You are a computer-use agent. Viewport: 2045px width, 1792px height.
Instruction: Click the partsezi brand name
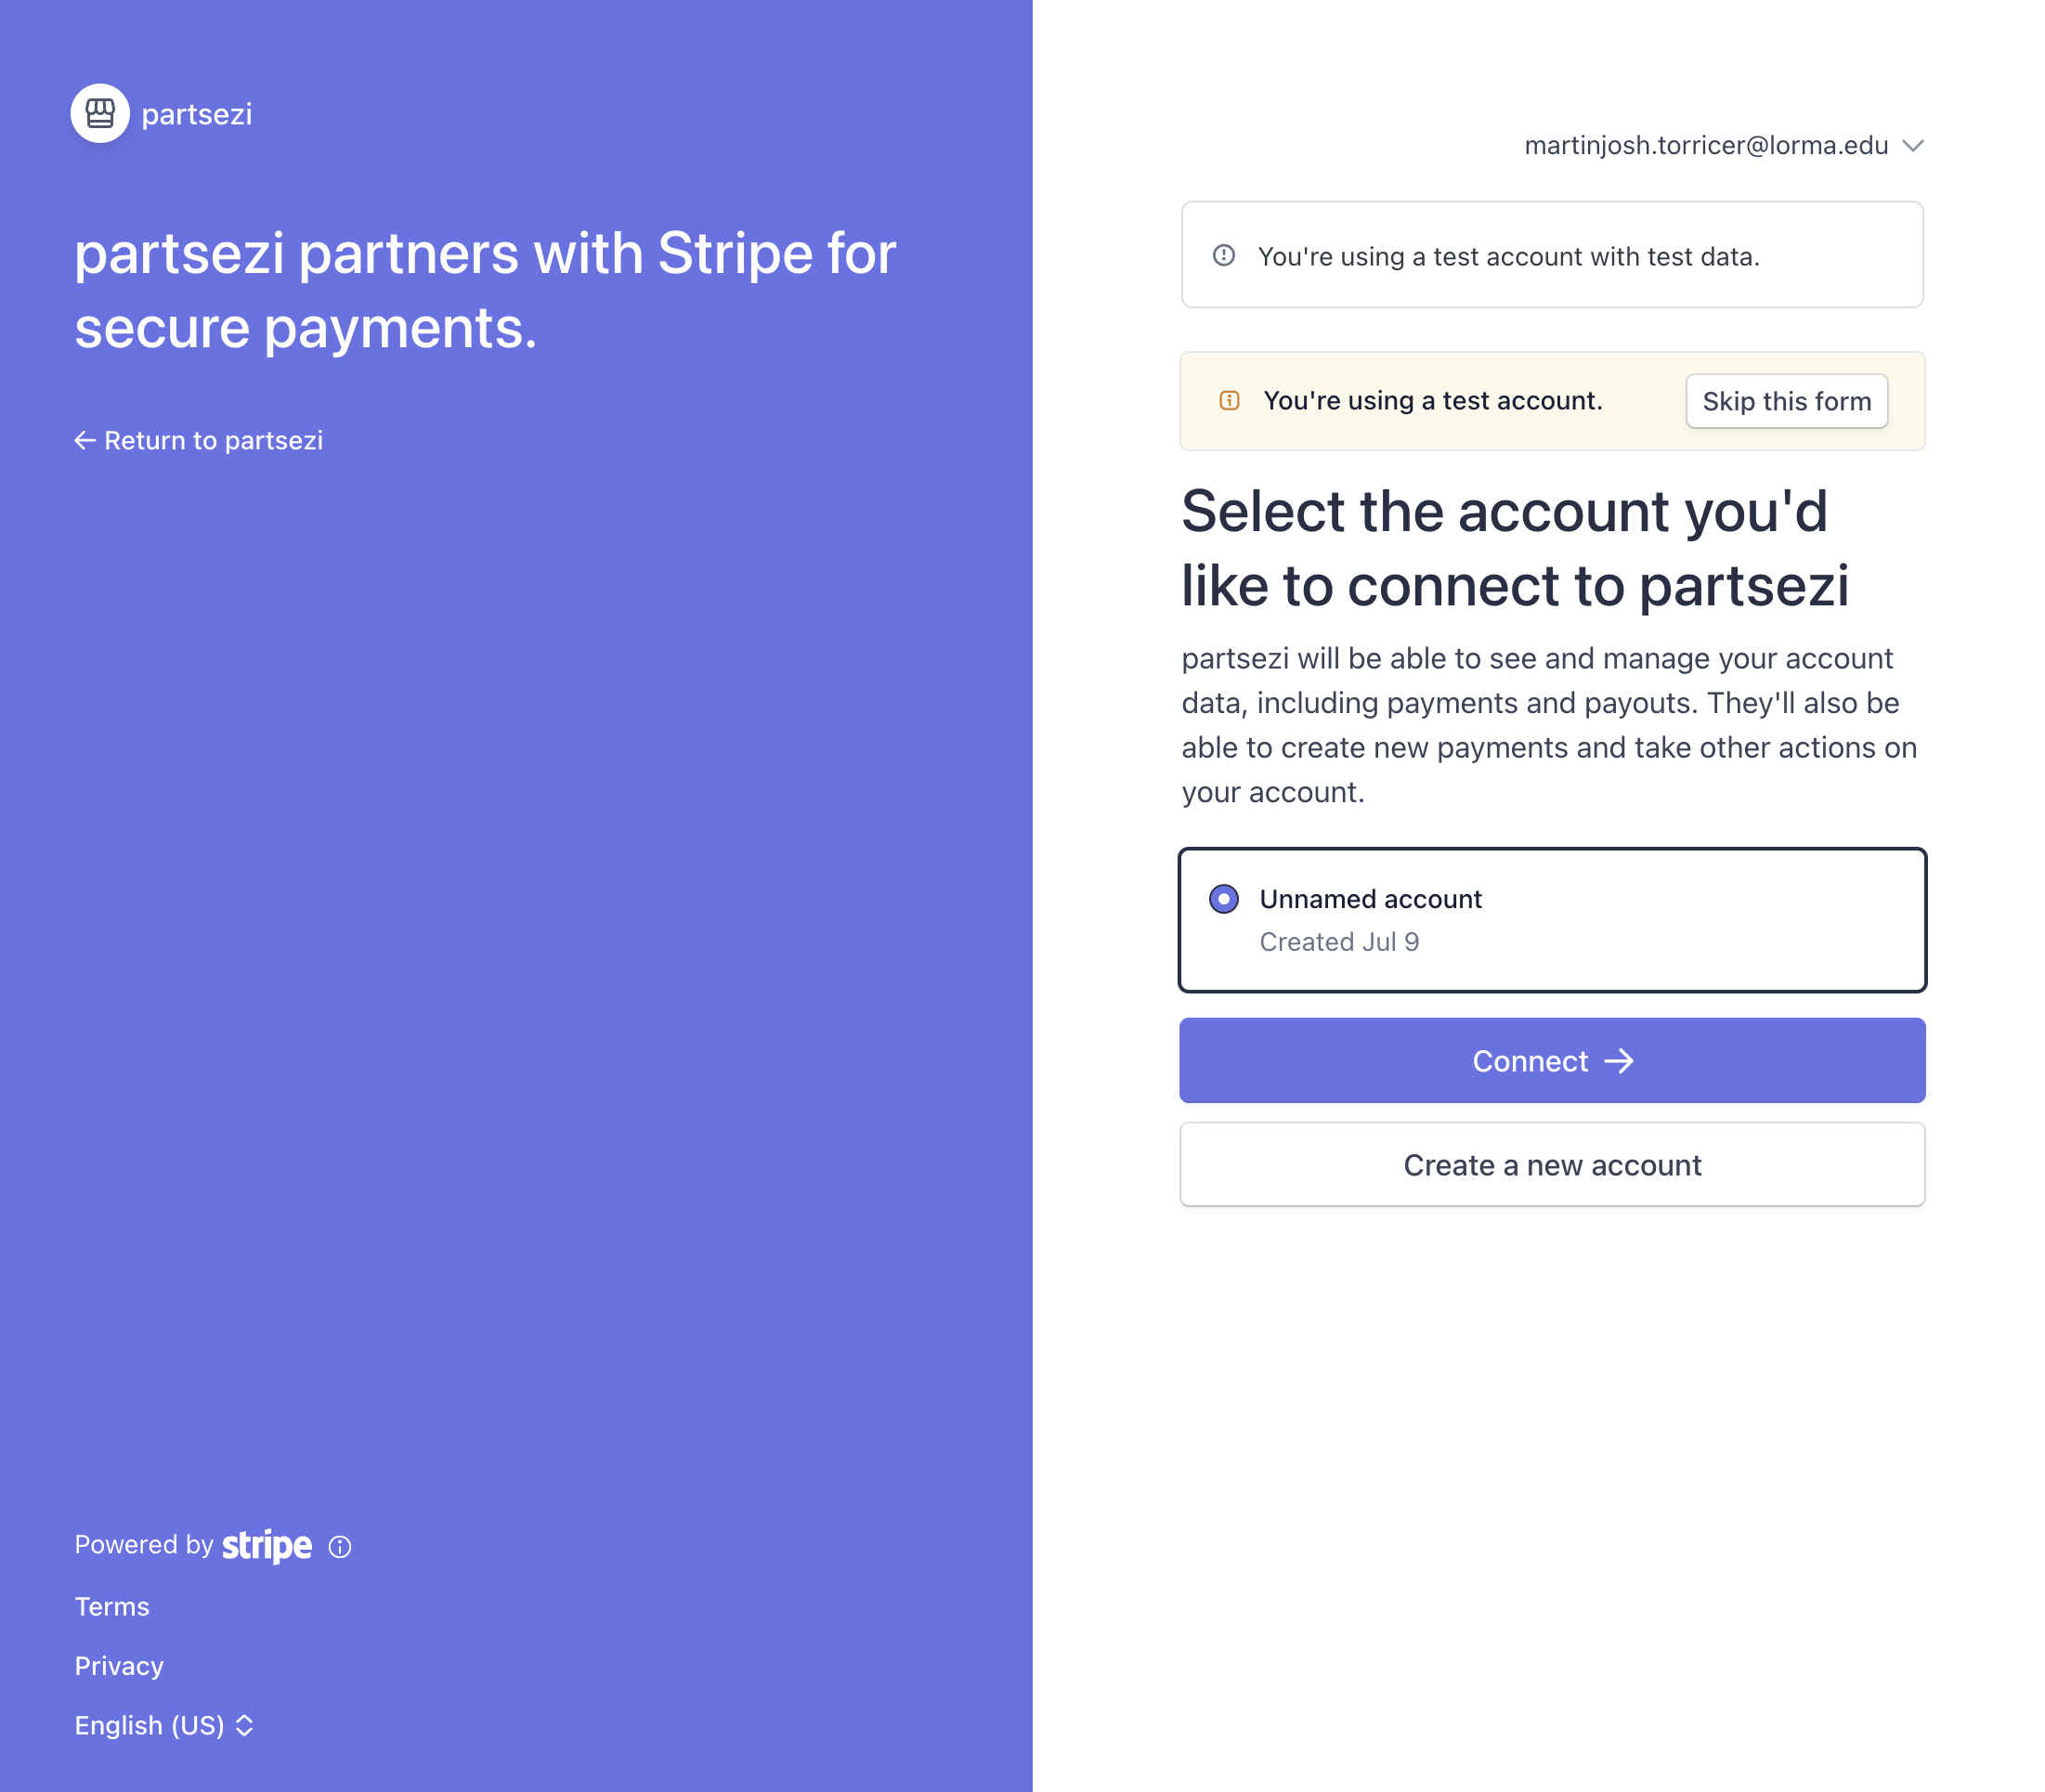[x=197, y=114]
